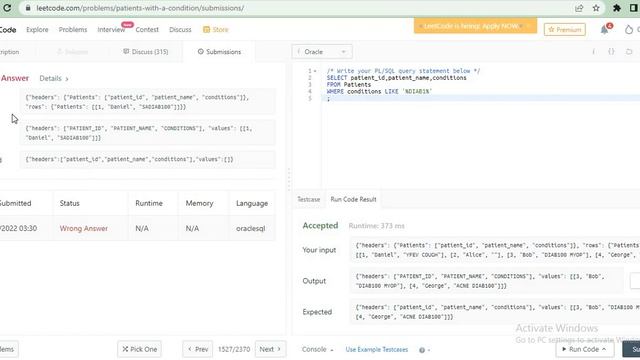
Task: Fold code at line 1 arrow
Action: pyautogui.click(x=315, y=71)
